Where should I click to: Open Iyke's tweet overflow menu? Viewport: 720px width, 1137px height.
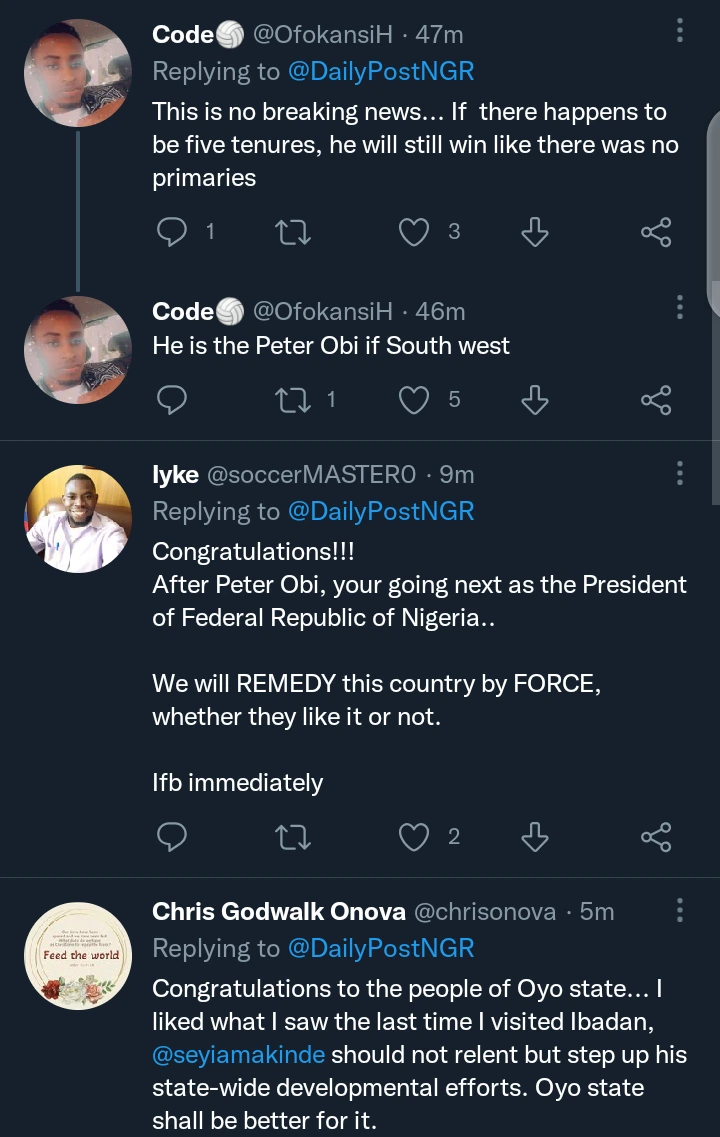(x=680, y=473)
